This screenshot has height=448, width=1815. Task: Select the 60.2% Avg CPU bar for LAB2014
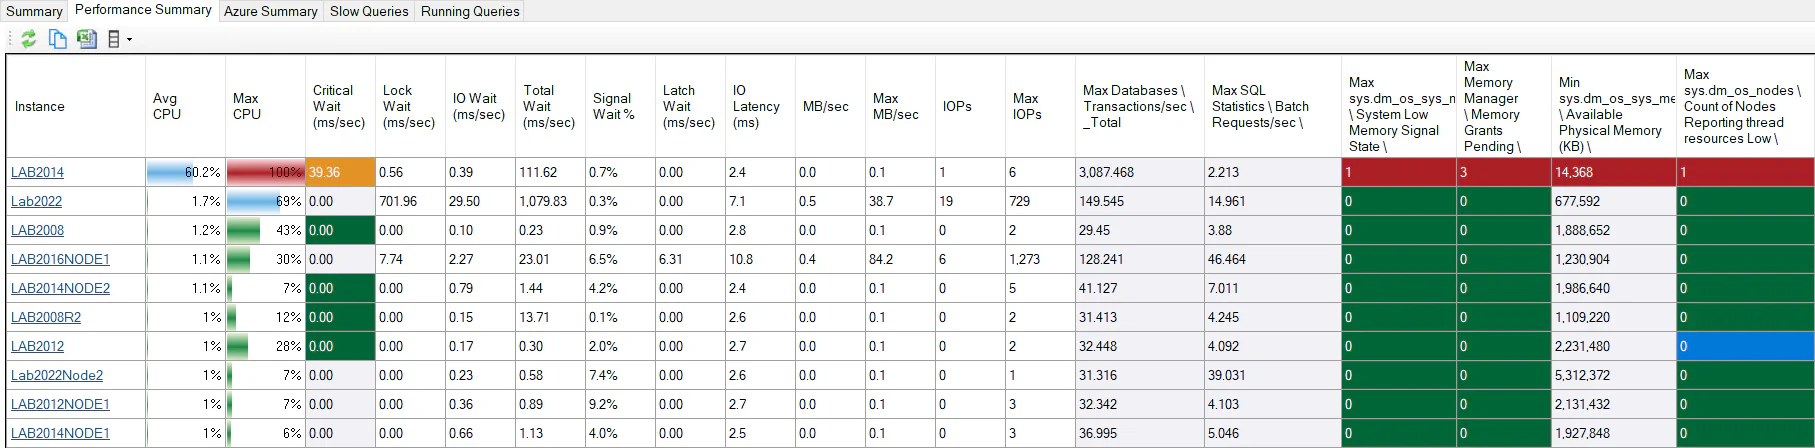tap(185, 172)
